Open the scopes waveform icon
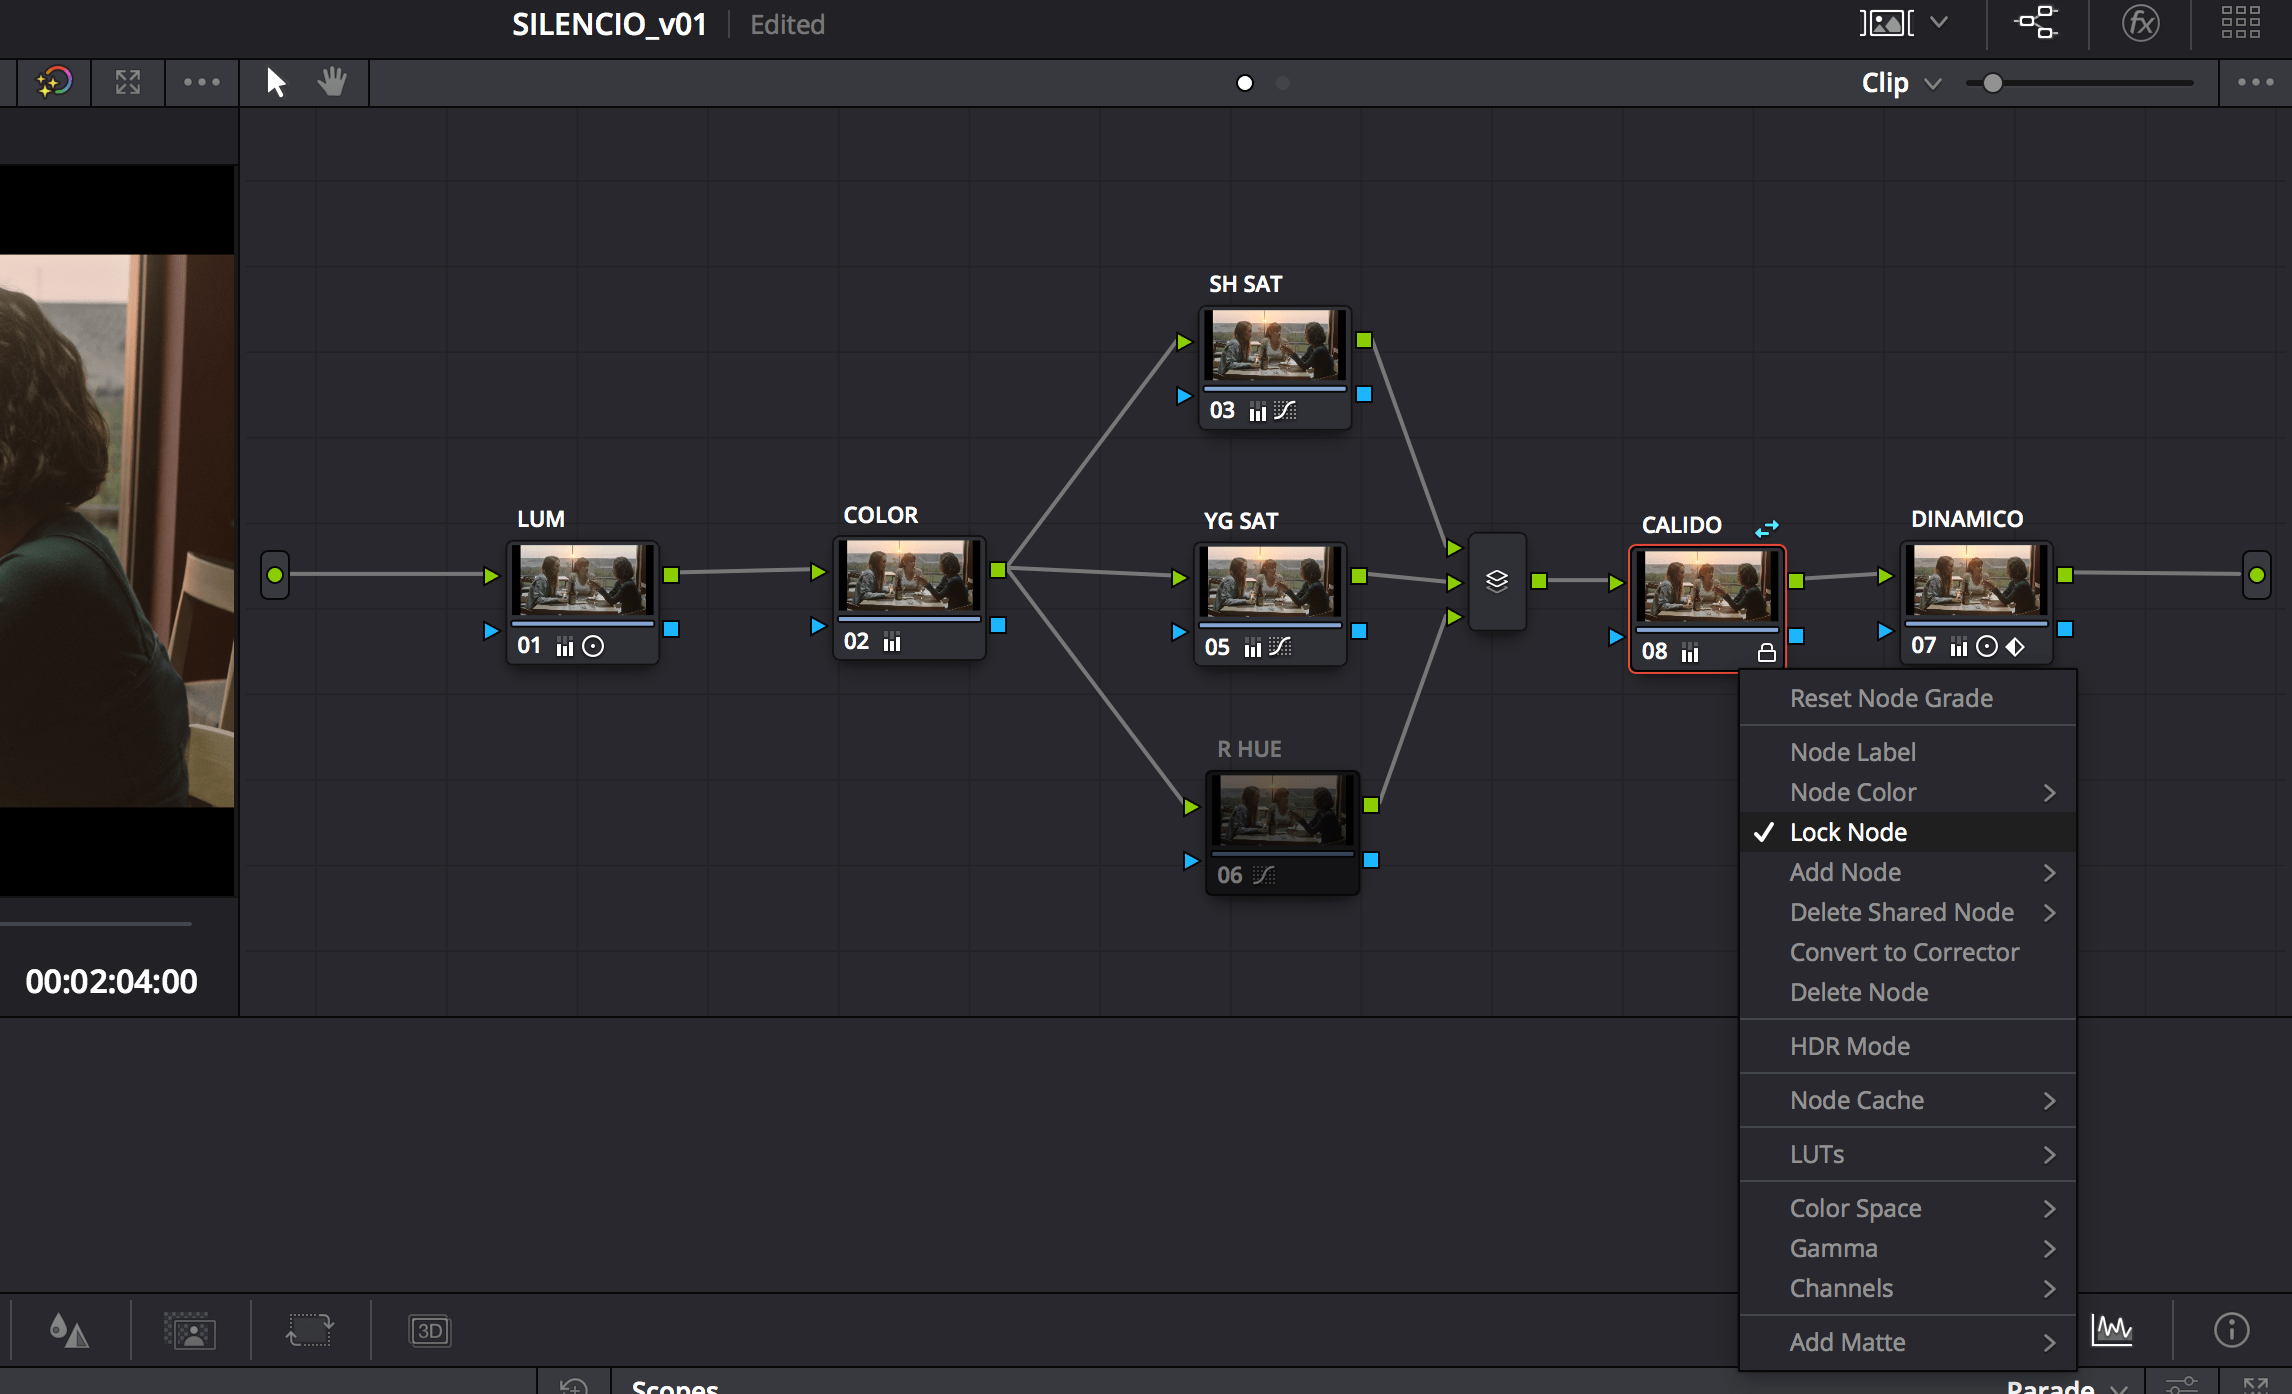This screenshot has width=2292, height=1394. pyautogui.click(x=2112, y=1330)
